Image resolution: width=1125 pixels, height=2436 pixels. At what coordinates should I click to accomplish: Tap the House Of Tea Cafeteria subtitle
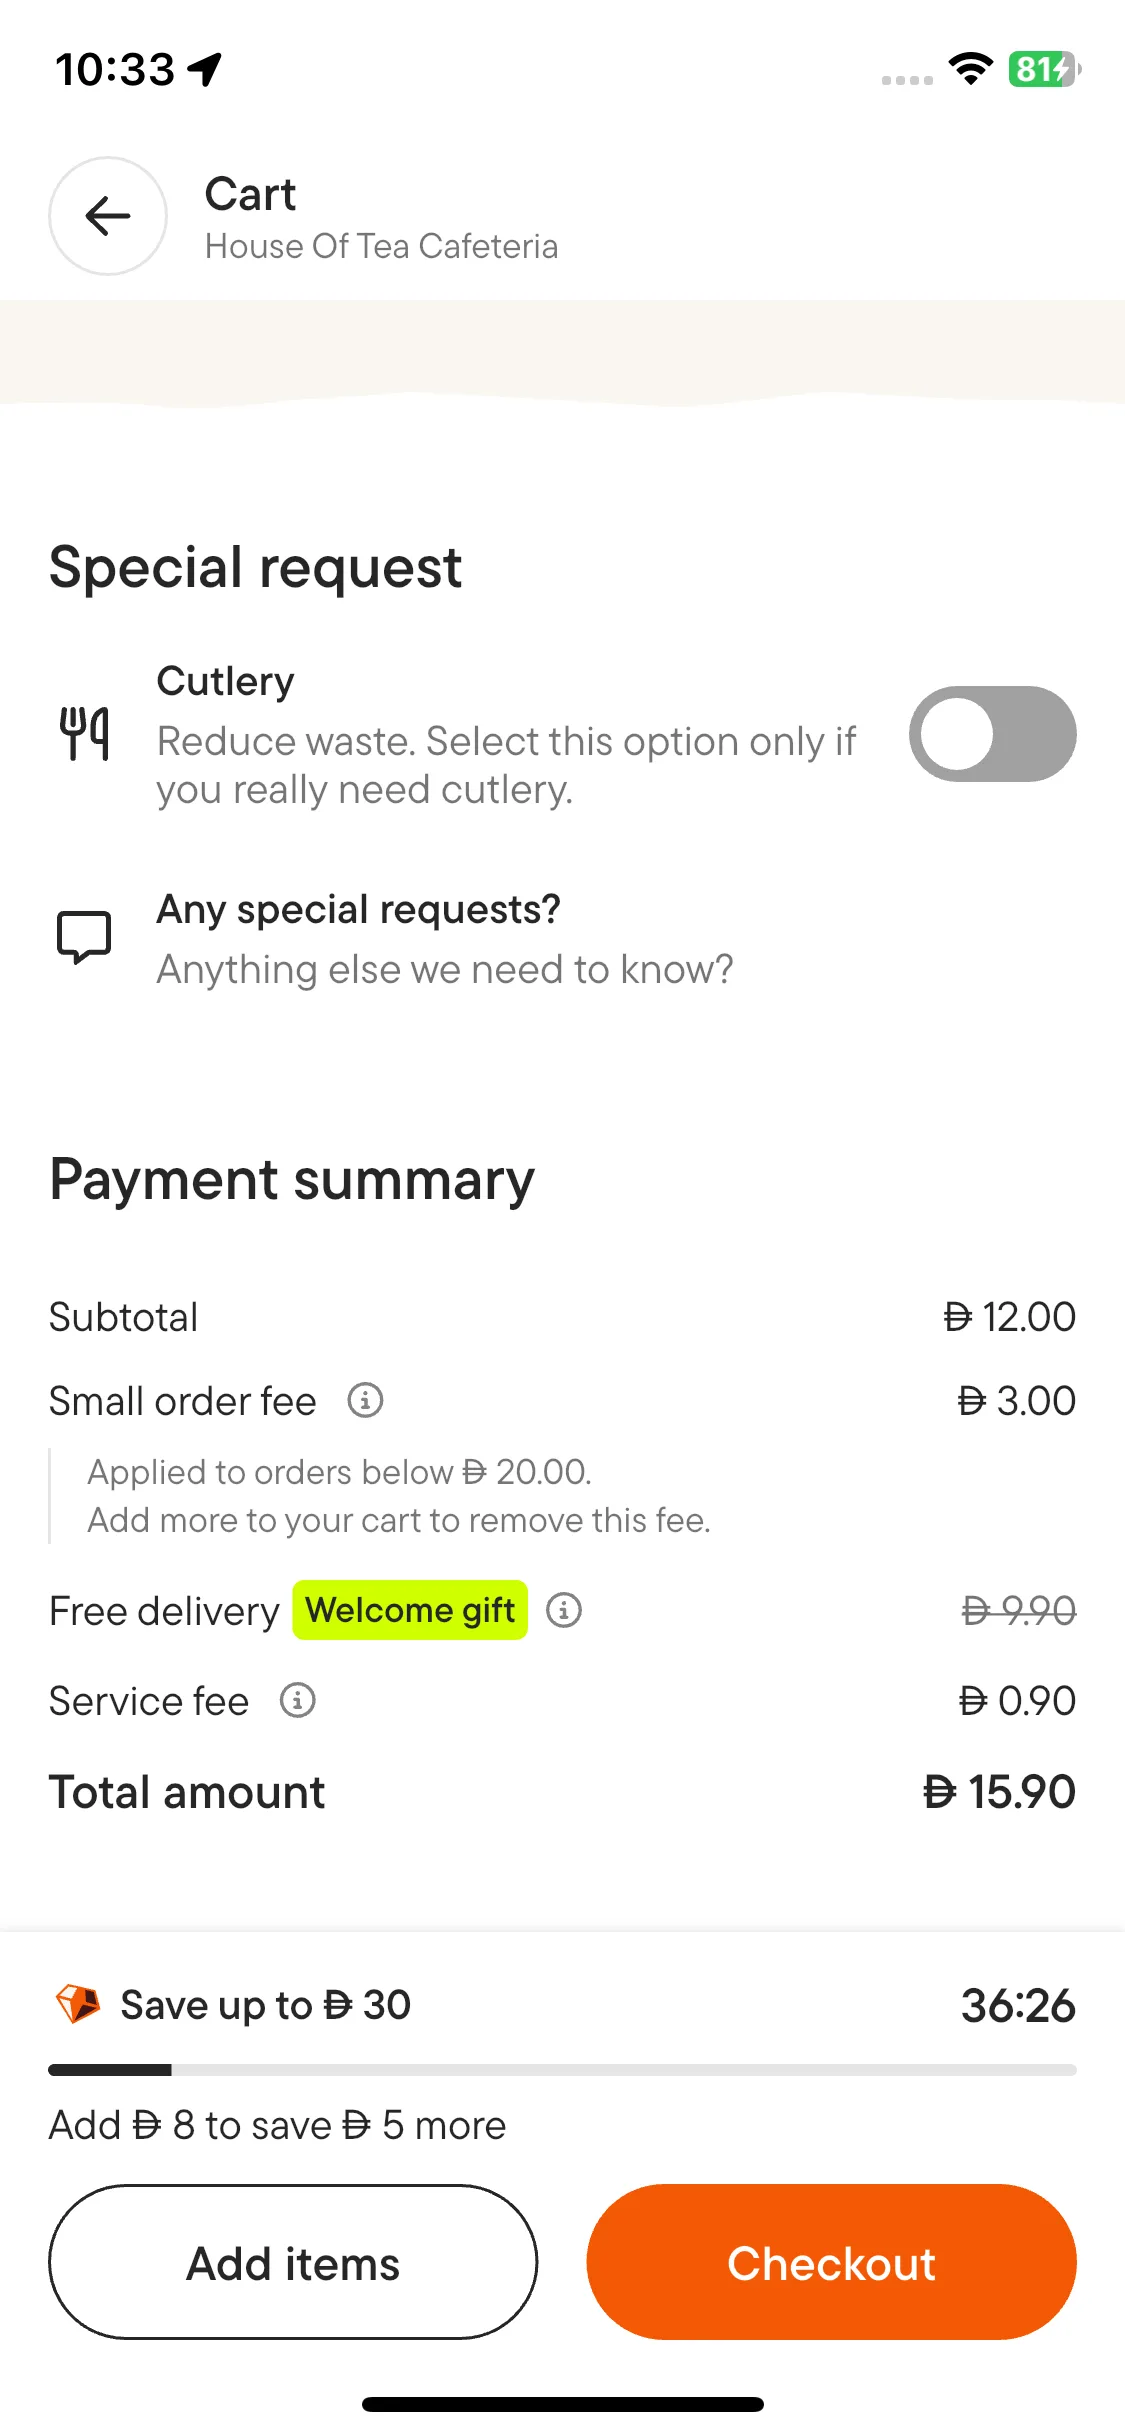point(381,246)
